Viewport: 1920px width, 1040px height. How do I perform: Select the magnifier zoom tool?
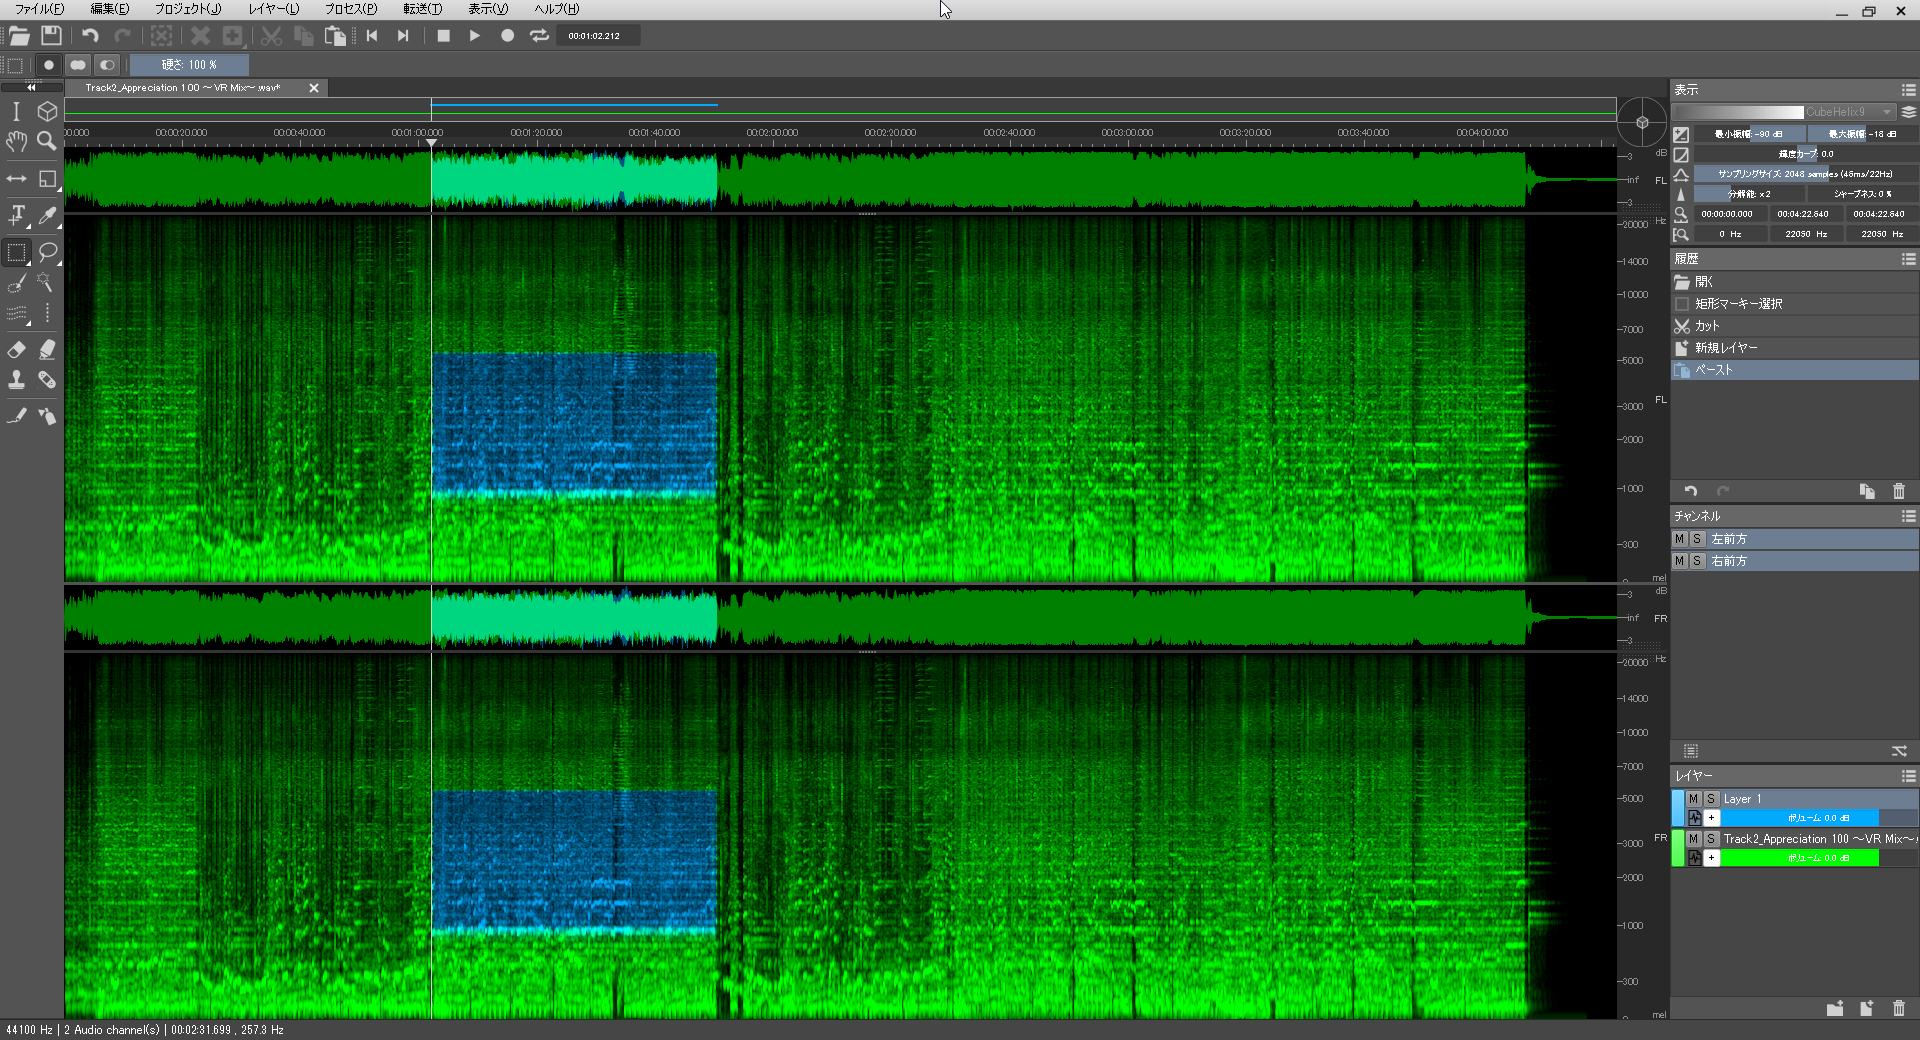pos(47,141)
